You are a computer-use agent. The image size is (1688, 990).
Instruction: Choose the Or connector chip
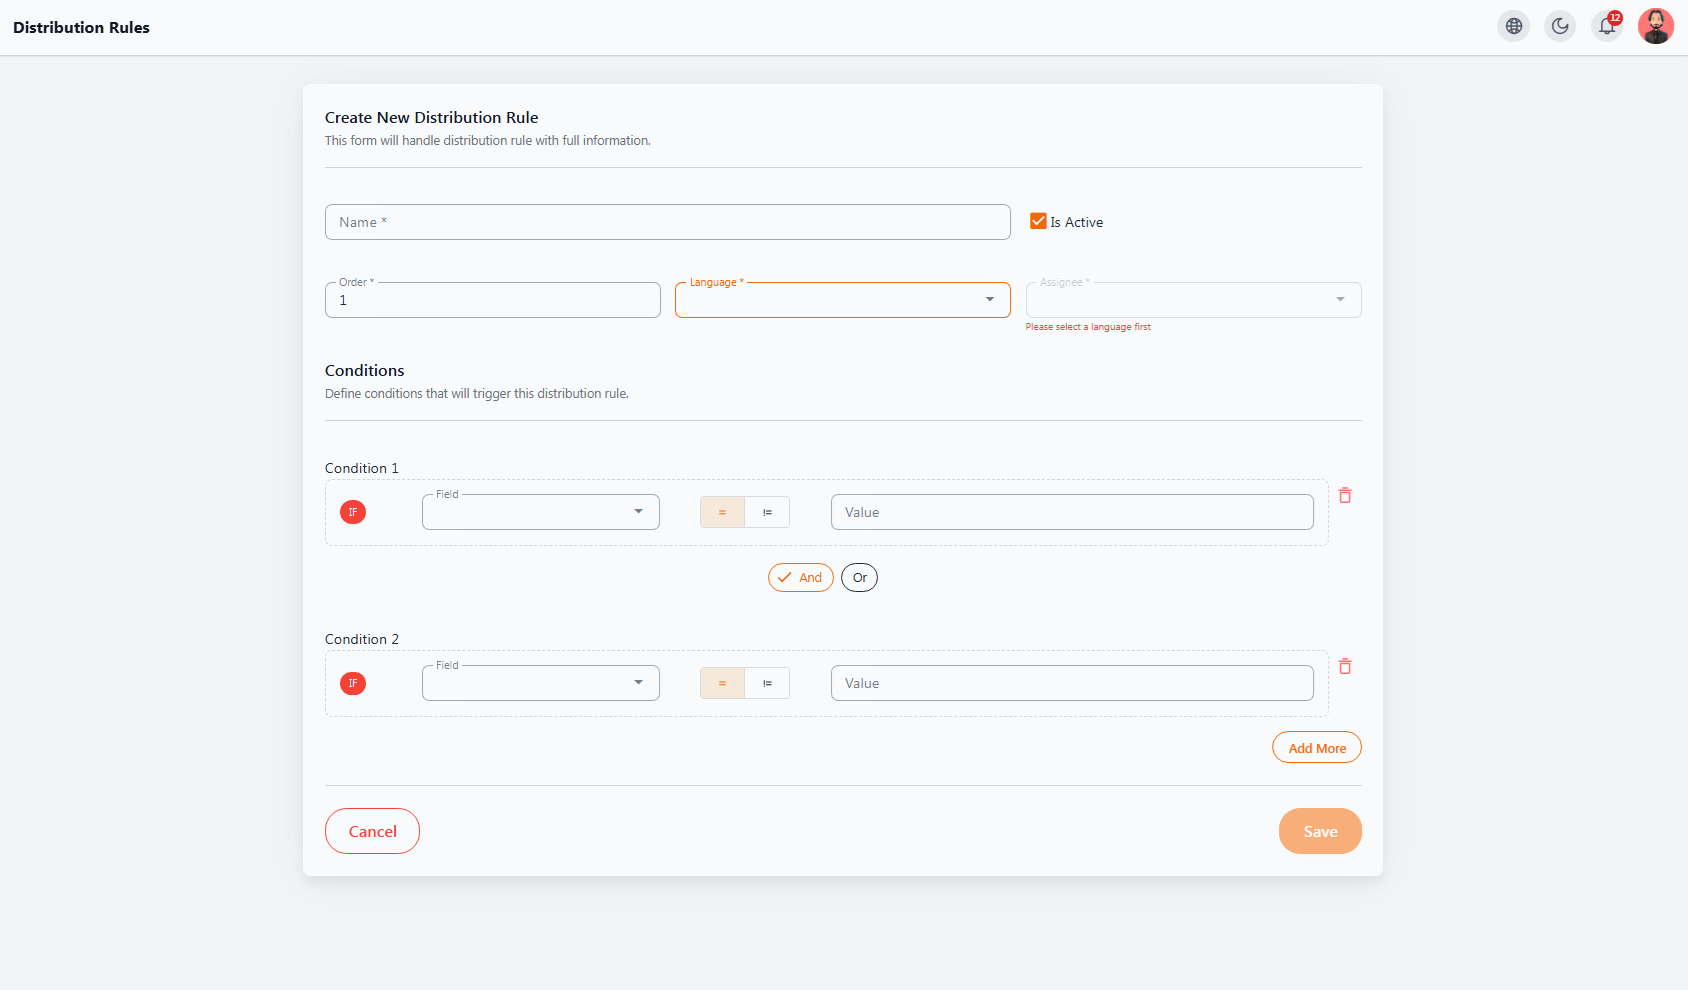(x=859, y=577)
